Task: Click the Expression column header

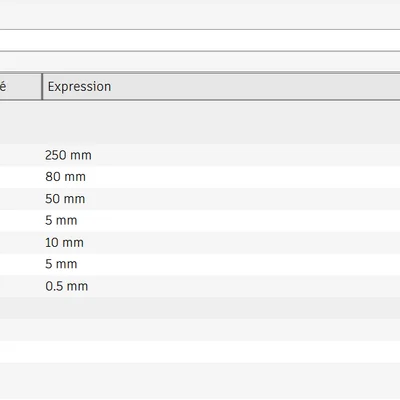Action: pos(221,87)
